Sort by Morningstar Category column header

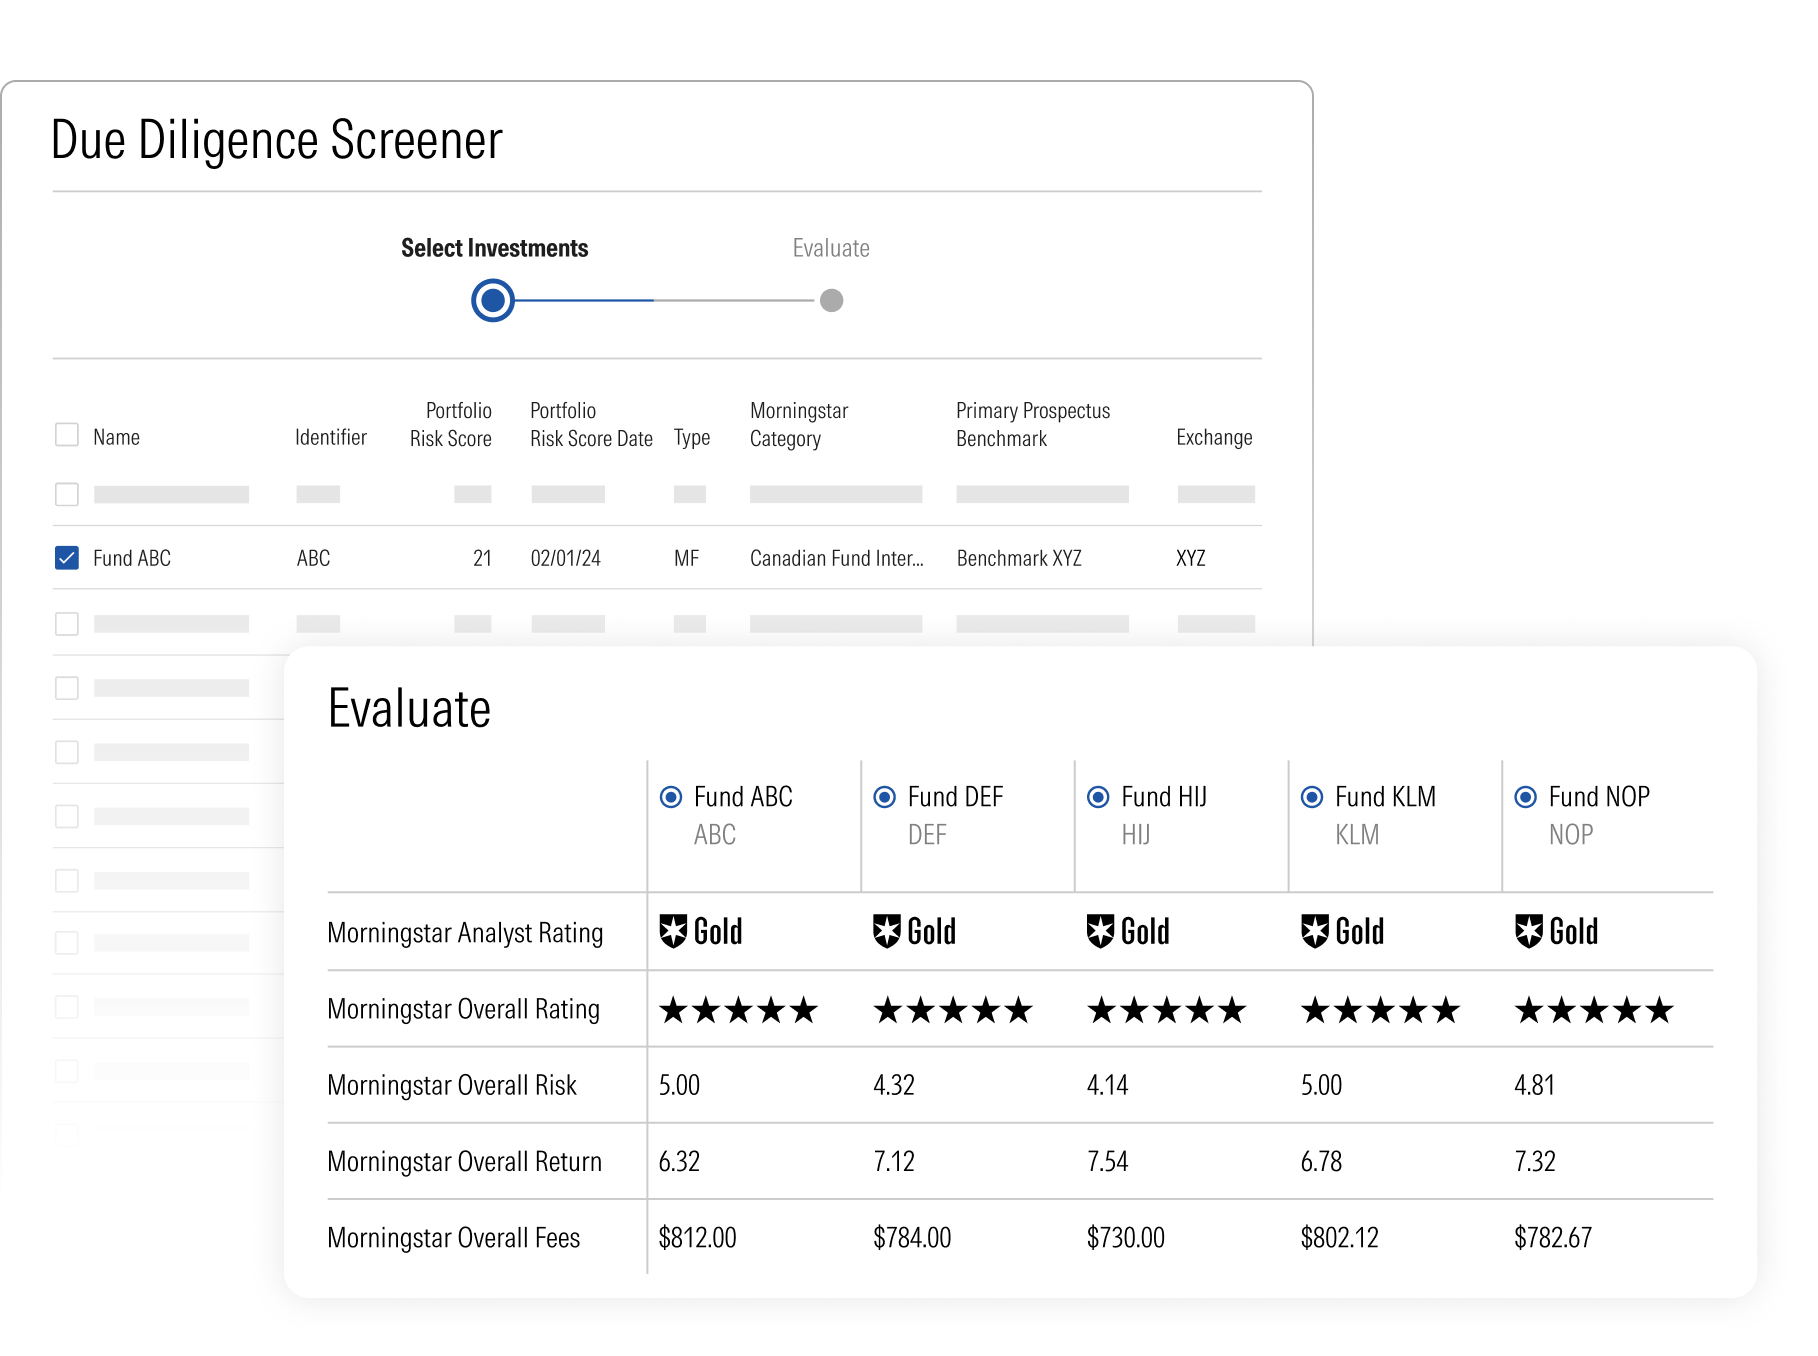click(799, 425)
